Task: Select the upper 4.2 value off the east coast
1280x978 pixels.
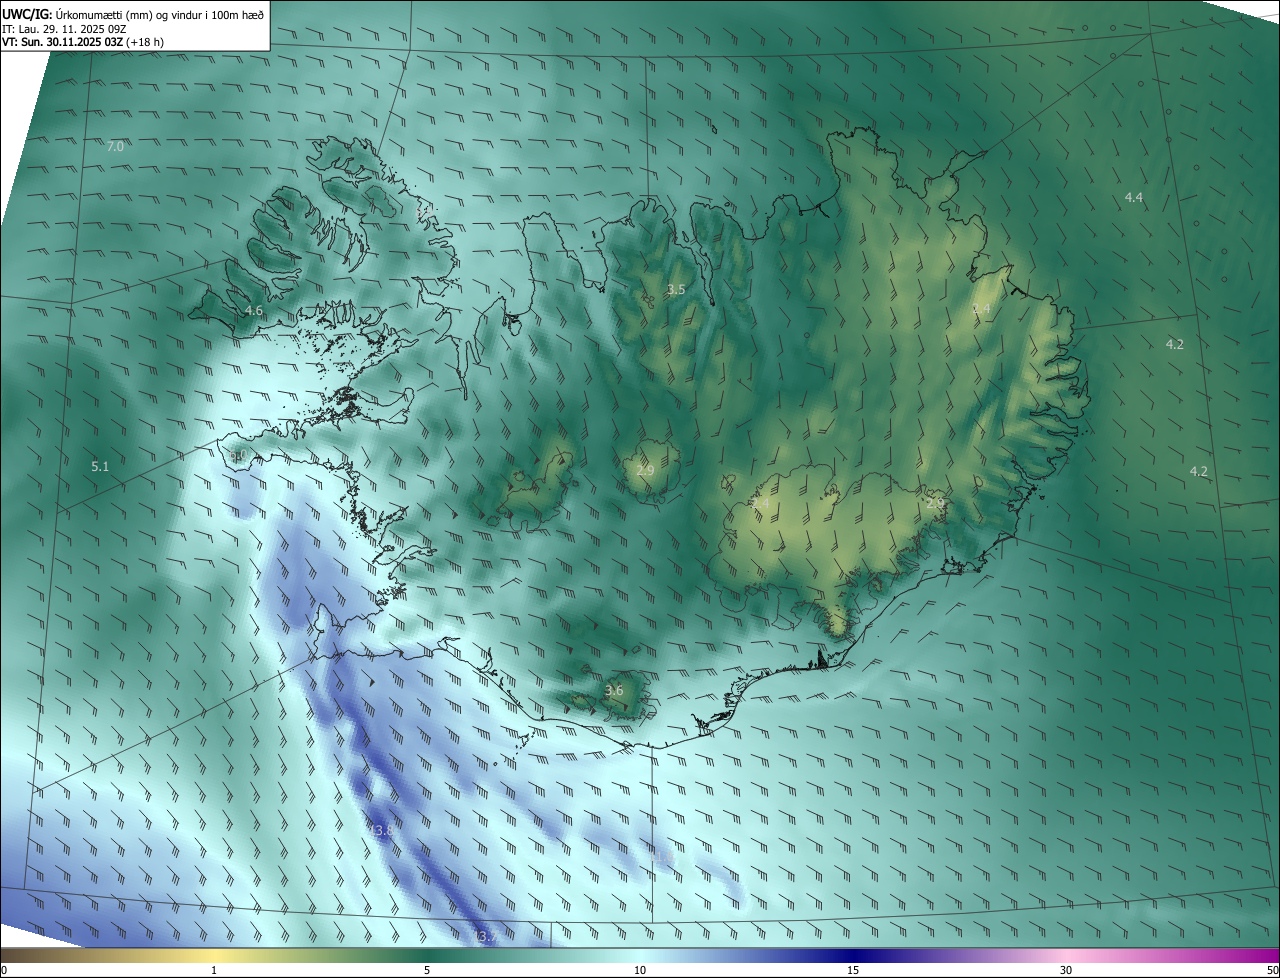Action: 1174,345
